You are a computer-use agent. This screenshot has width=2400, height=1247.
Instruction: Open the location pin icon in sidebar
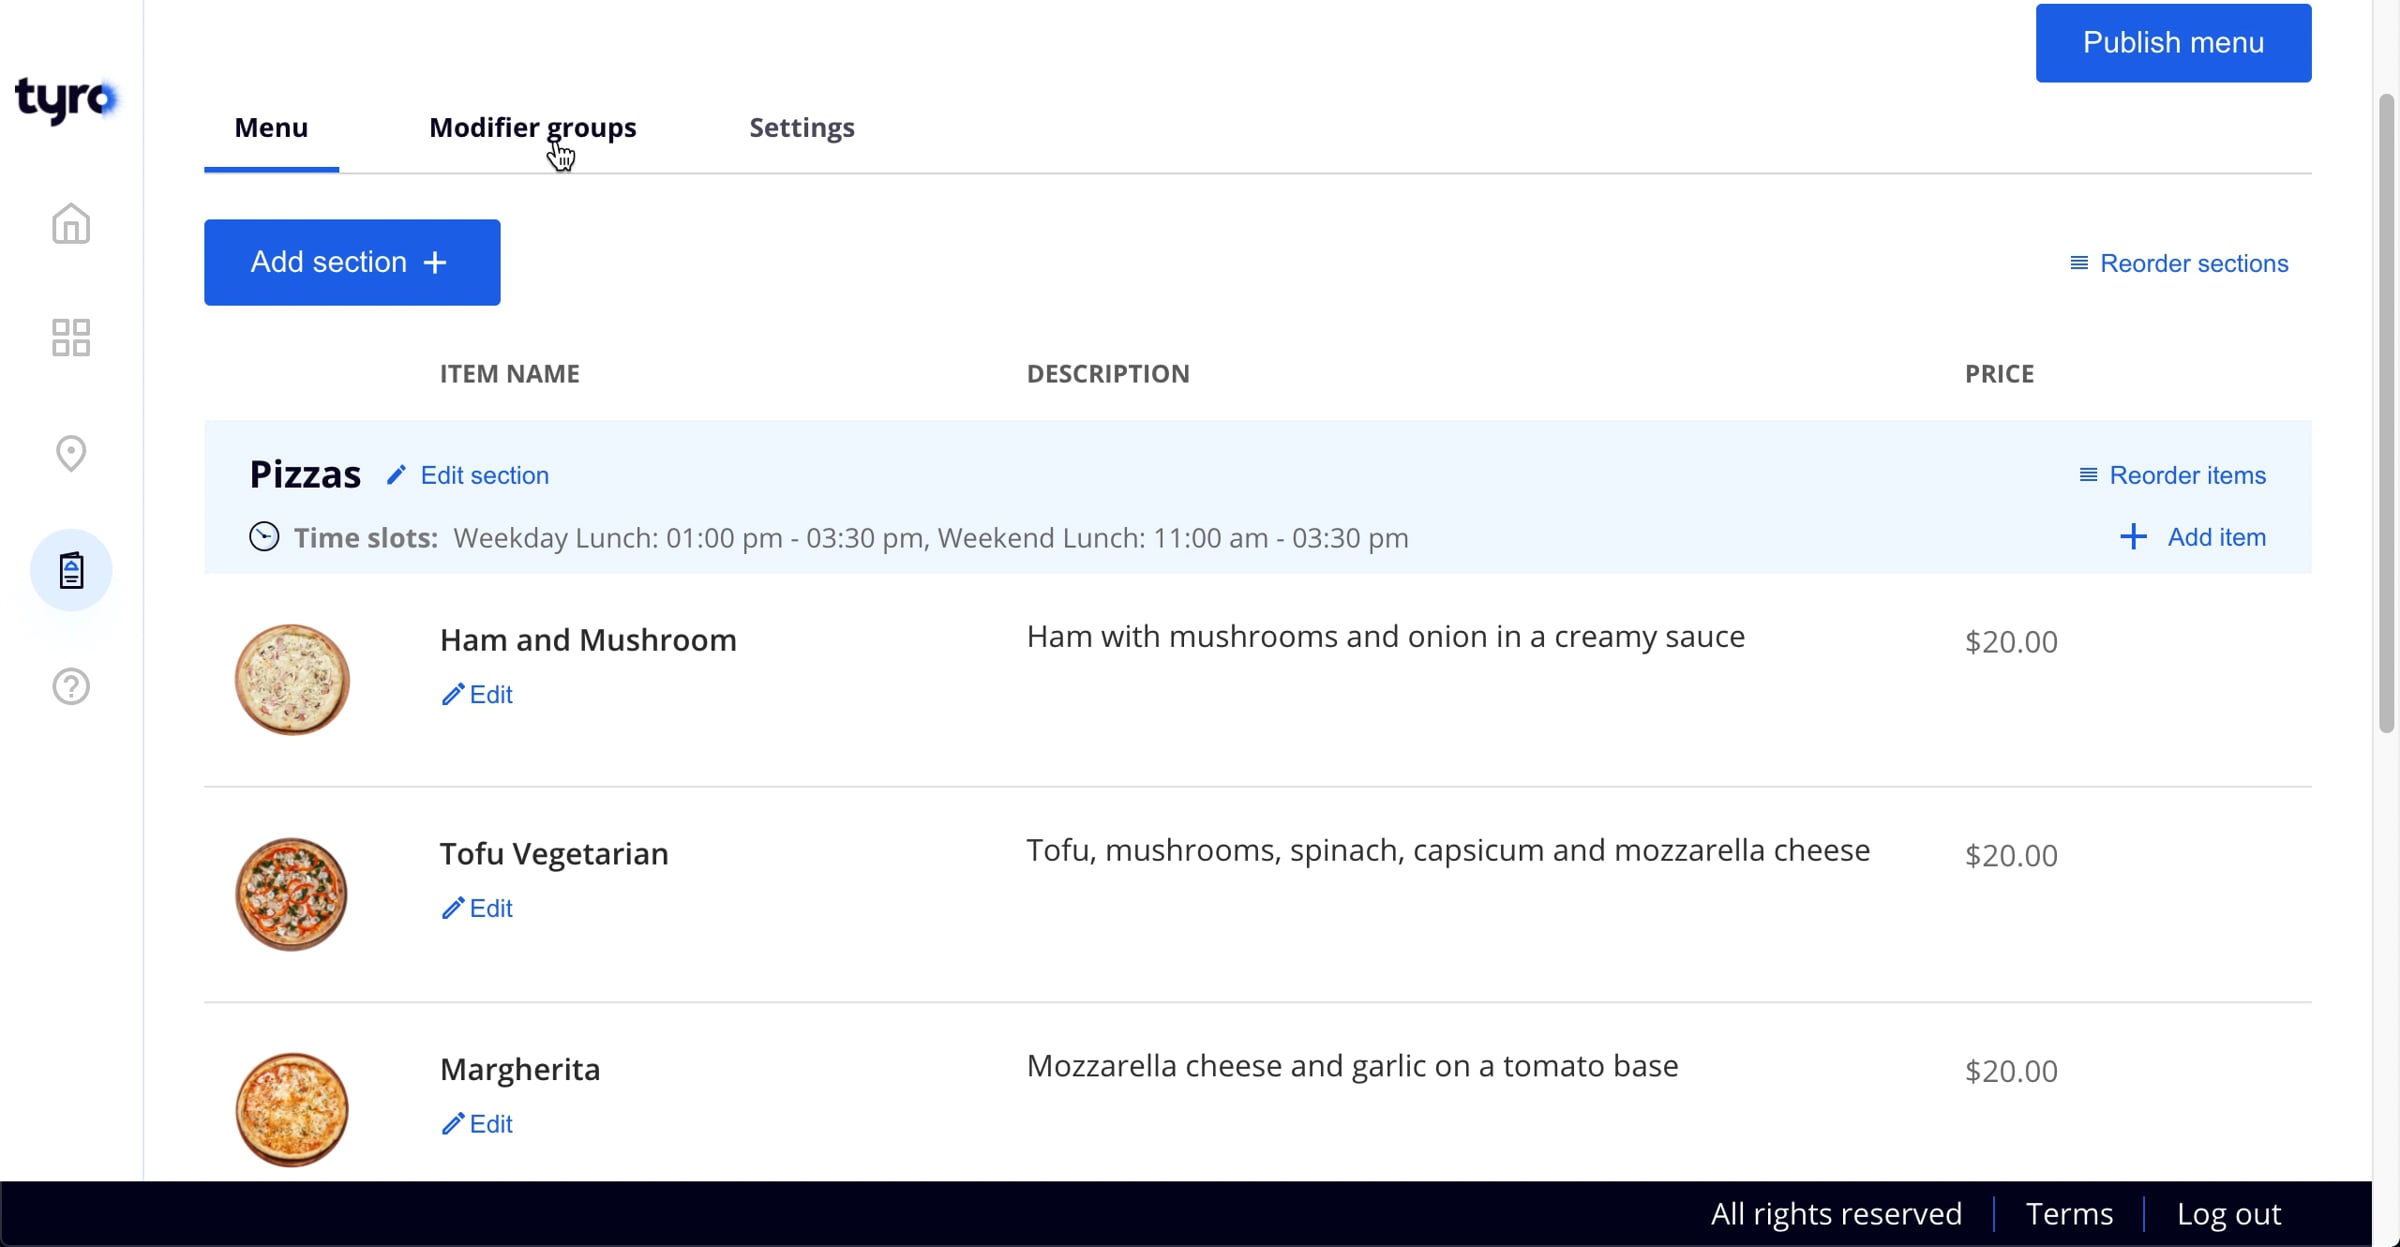coord(71,453)
